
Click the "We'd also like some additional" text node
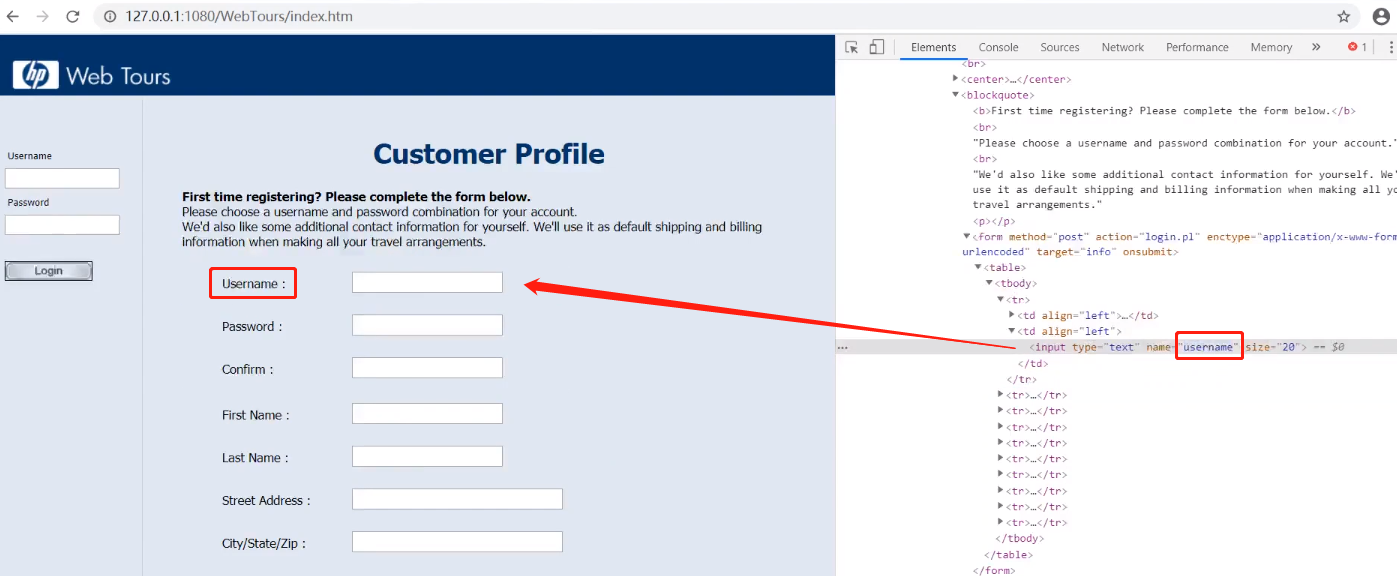1185,189
